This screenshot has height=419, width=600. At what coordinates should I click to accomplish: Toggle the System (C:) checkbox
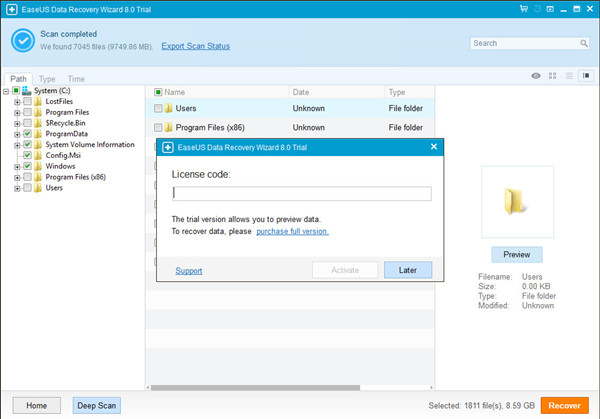pyautogui.click(x=16, y=91)
